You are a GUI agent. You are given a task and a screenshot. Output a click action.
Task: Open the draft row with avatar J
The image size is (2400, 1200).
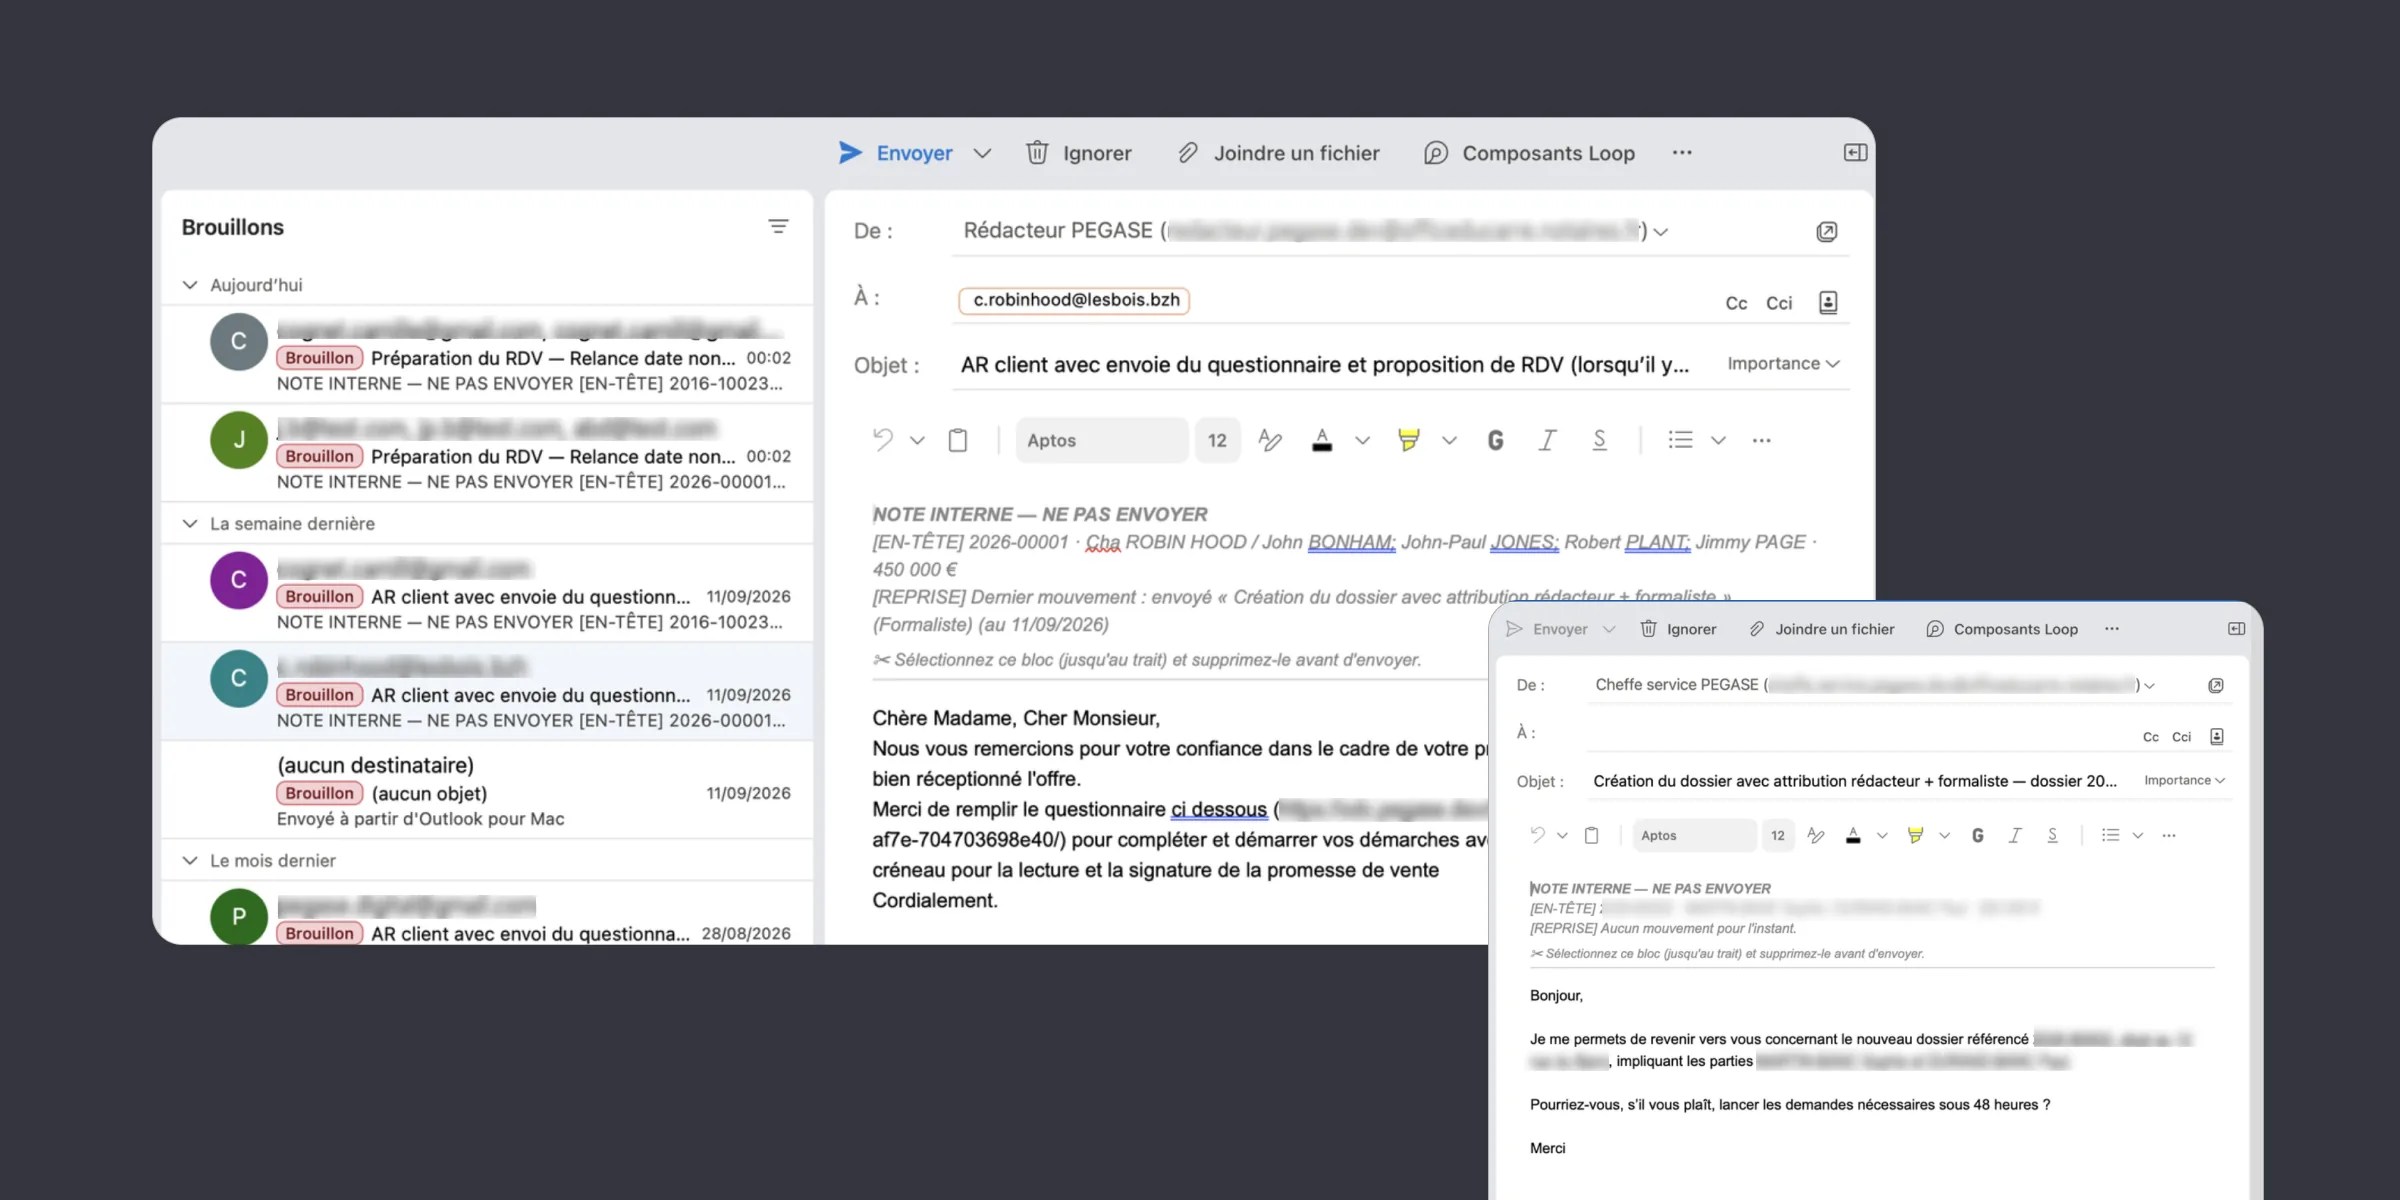pyautogui.click(x=487, y=454)
